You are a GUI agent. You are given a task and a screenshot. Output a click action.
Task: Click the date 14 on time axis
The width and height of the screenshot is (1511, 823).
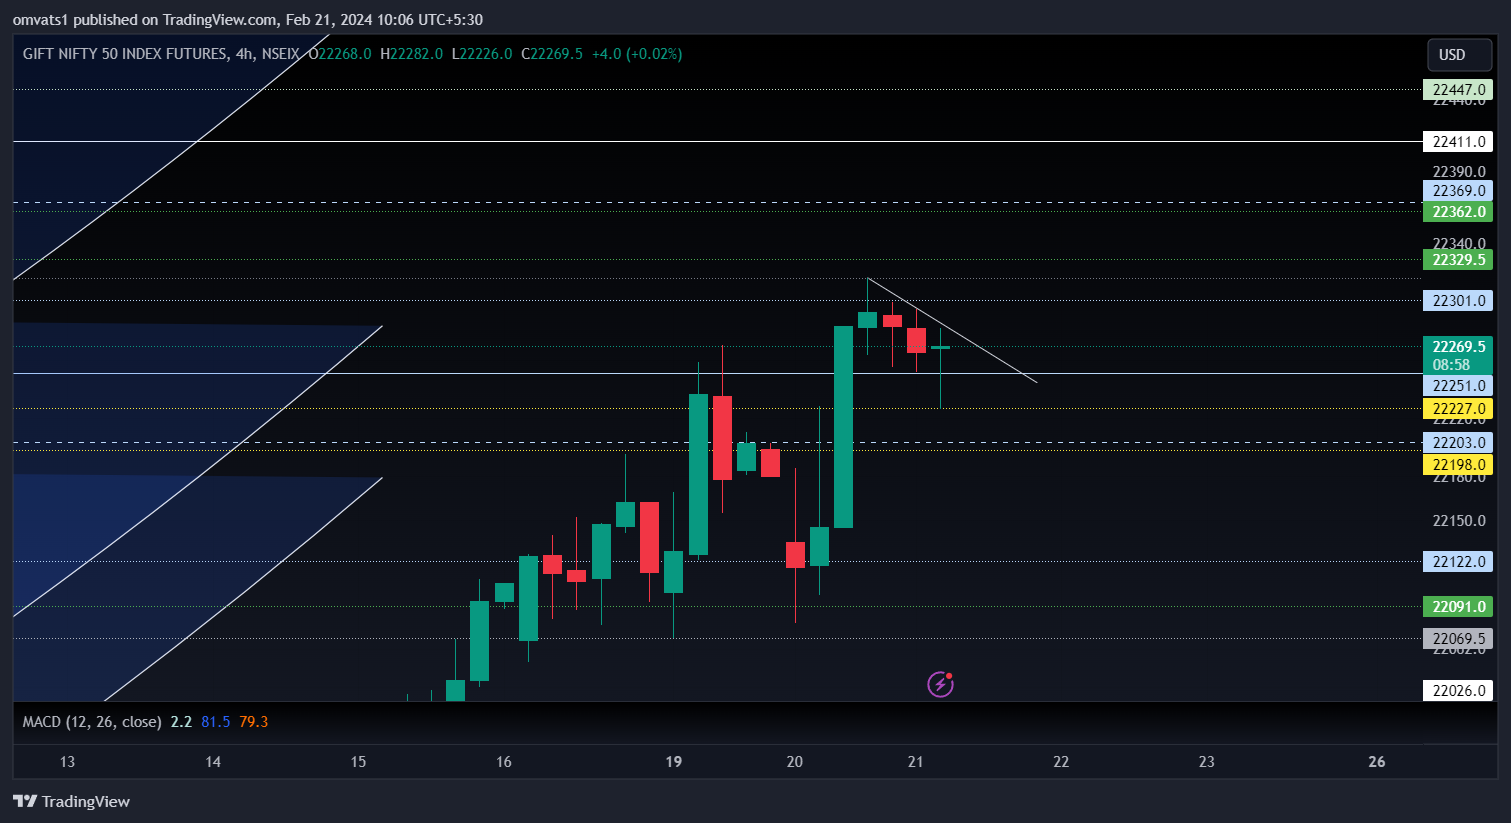tap(213, 762)
